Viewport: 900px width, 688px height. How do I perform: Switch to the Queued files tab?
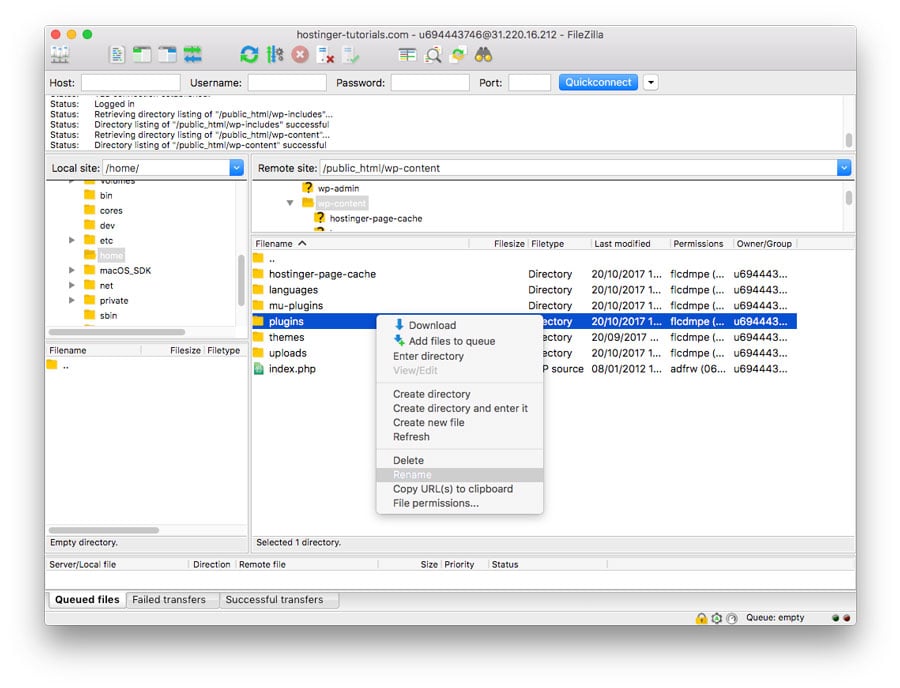(87, 600)
